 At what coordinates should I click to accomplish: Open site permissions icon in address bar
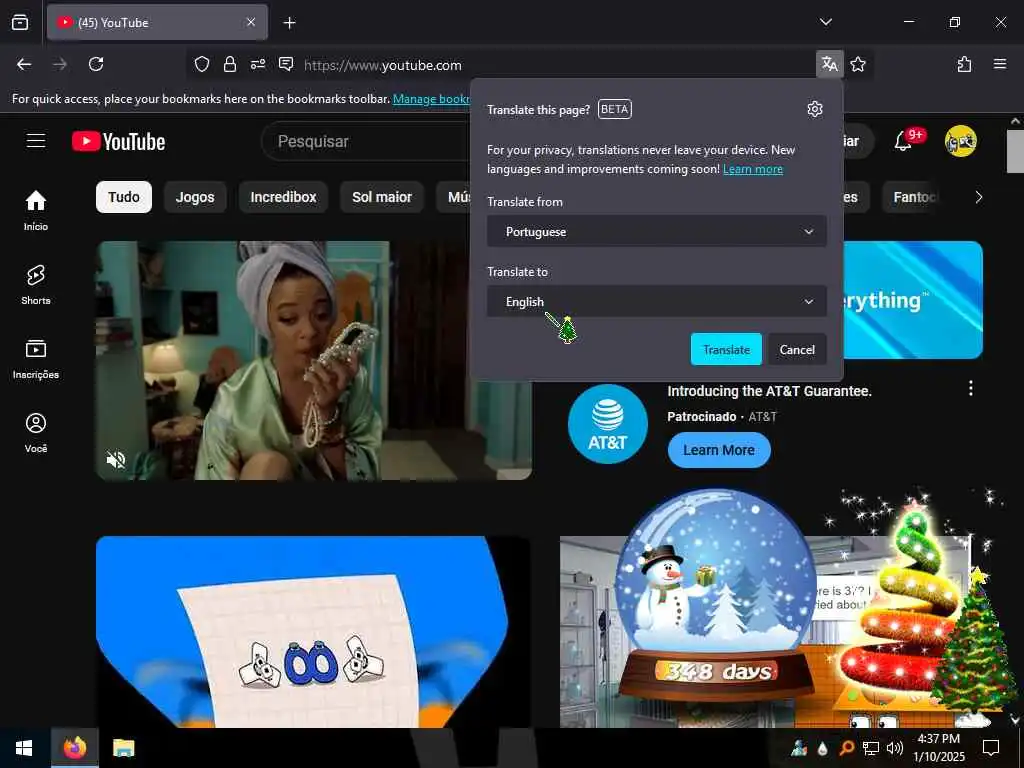pos(258,64)
